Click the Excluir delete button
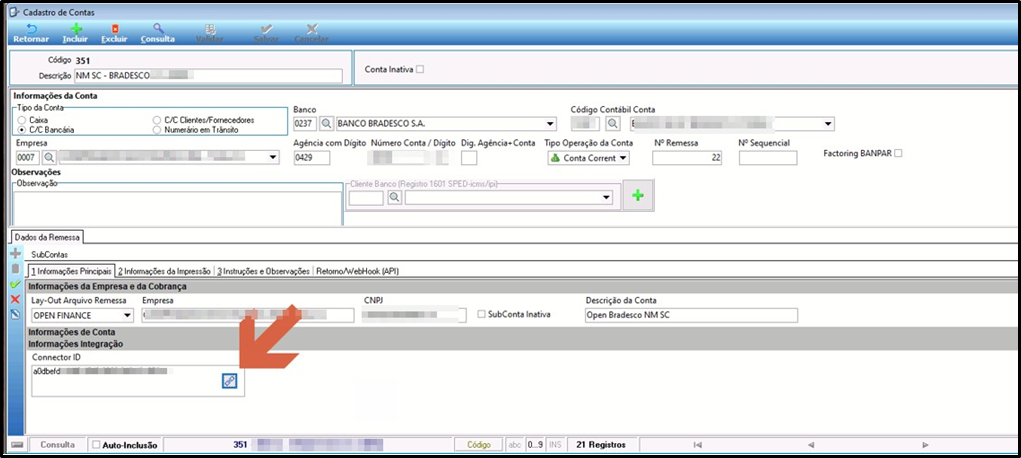Image resolution: width=1021 pixels, height=458 pixels. coord(115,33)
